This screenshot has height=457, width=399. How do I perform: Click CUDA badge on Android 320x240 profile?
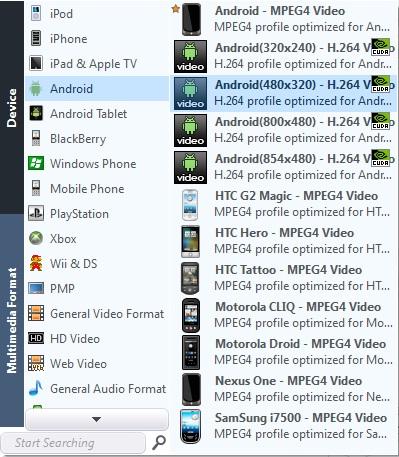tap(380, 48)
